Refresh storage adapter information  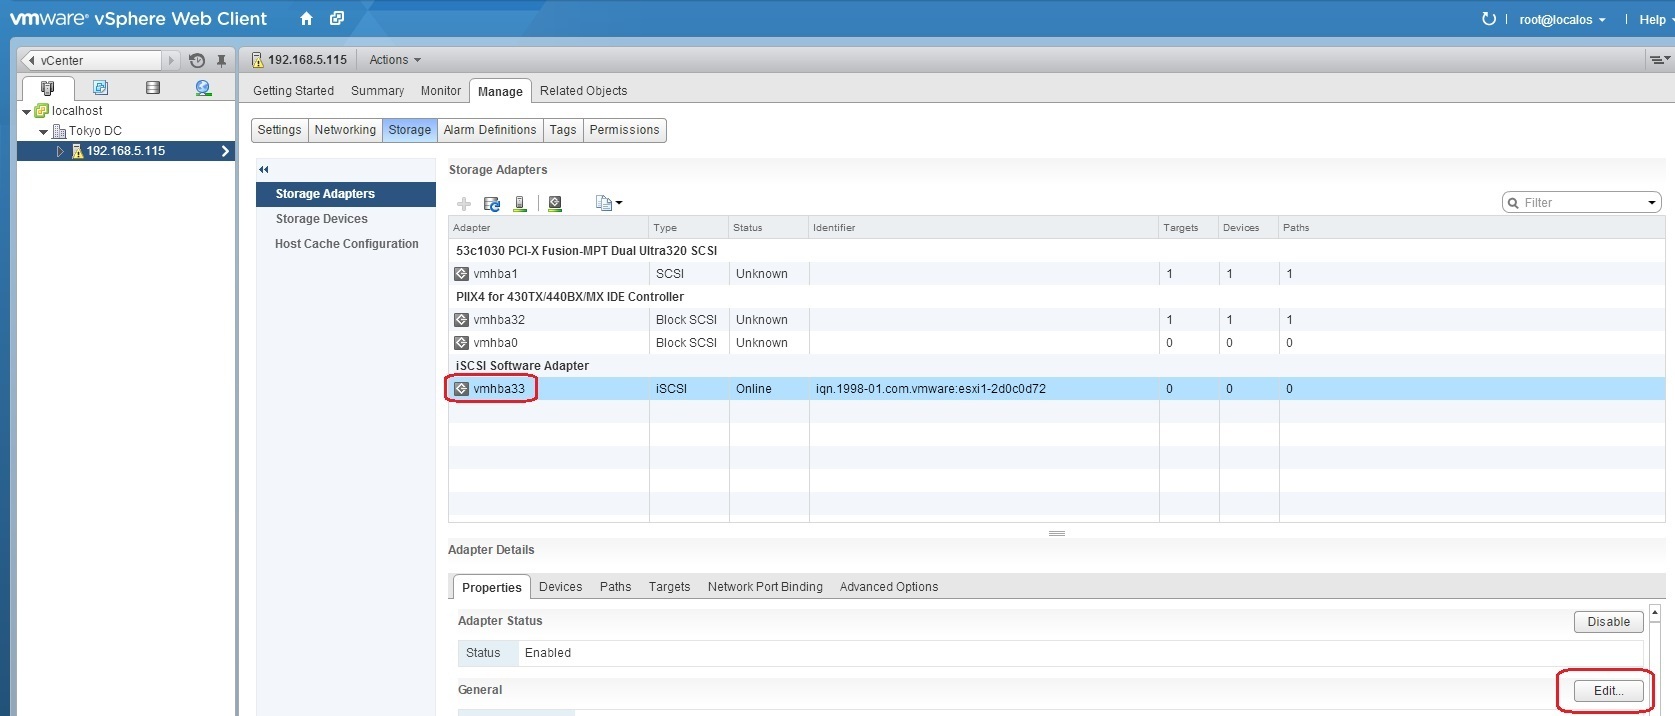click(x=492, y=204)
